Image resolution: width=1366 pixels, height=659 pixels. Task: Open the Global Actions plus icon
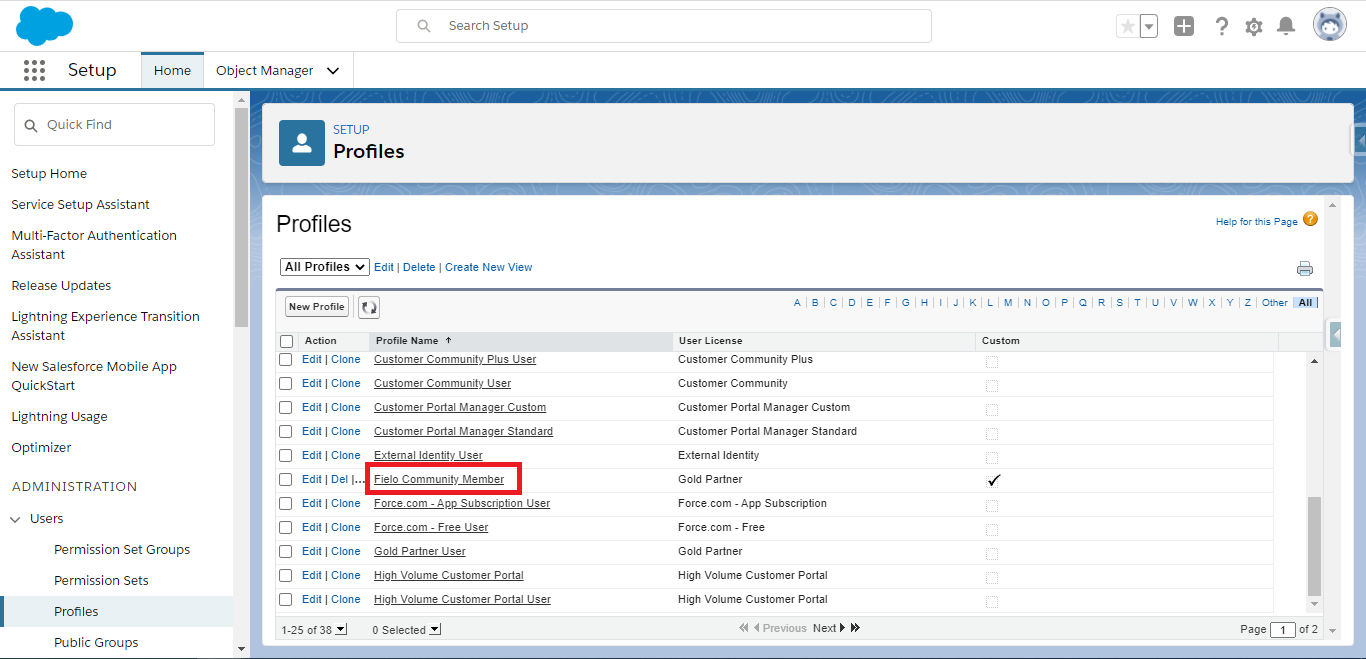tap(1184, 26)
